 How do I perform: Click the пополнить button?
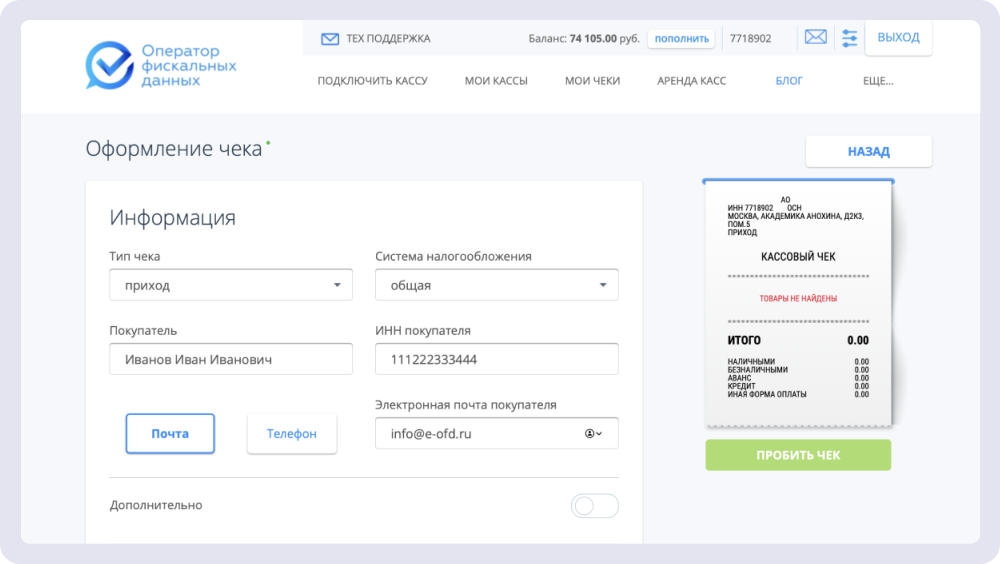[681, 39]
